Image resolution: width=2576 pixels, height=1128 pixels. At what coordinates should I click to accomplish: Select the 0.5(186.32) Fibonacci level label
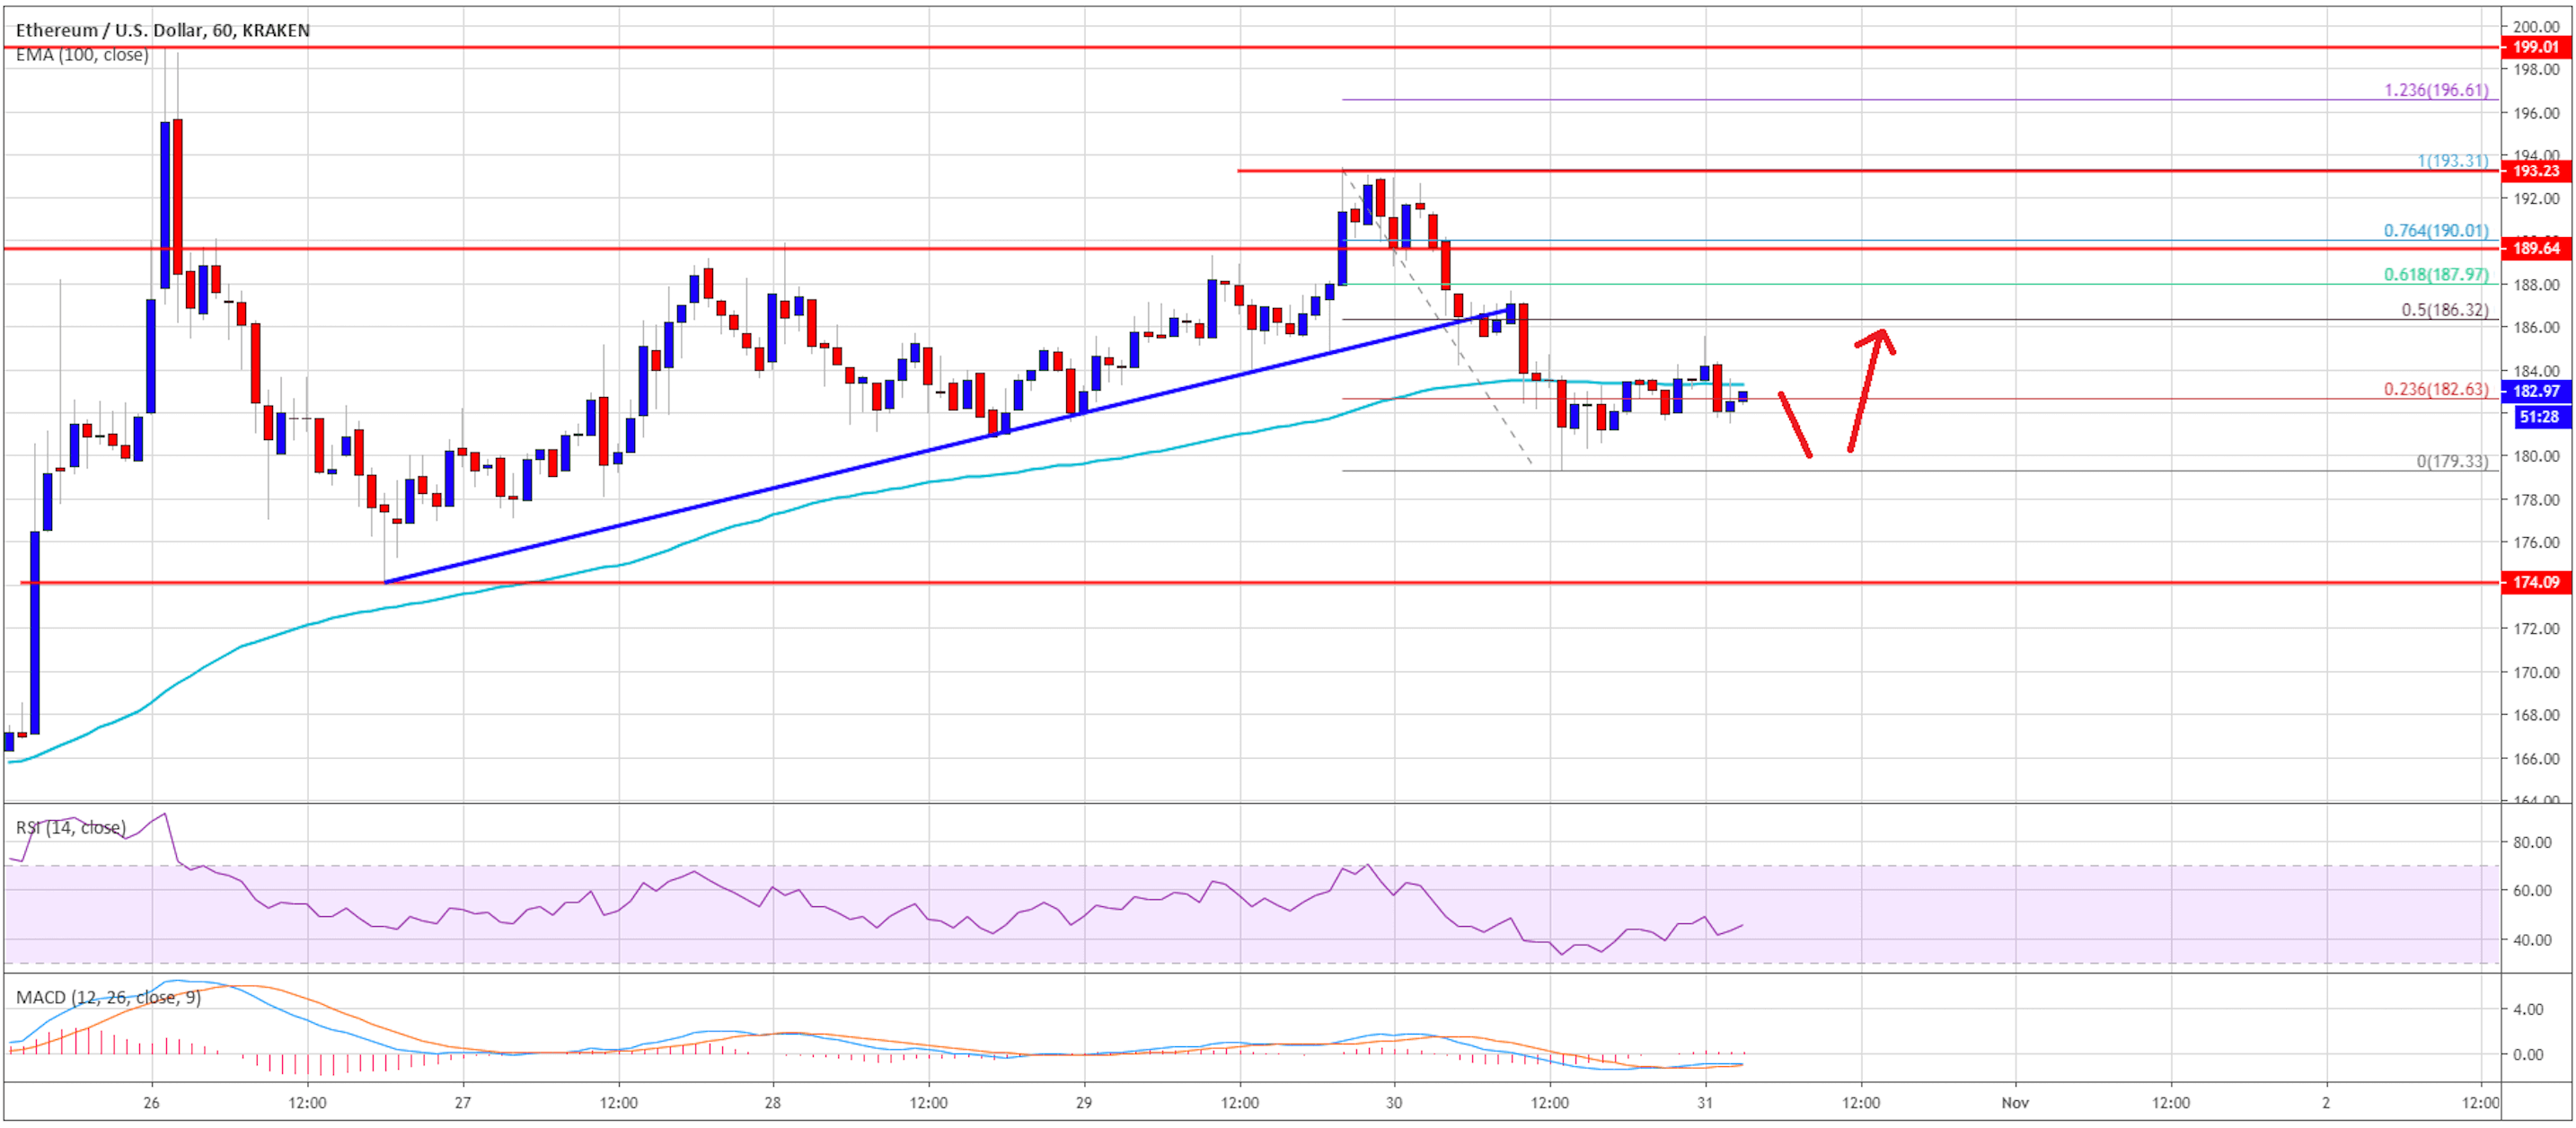click(x=2445, y=310)
